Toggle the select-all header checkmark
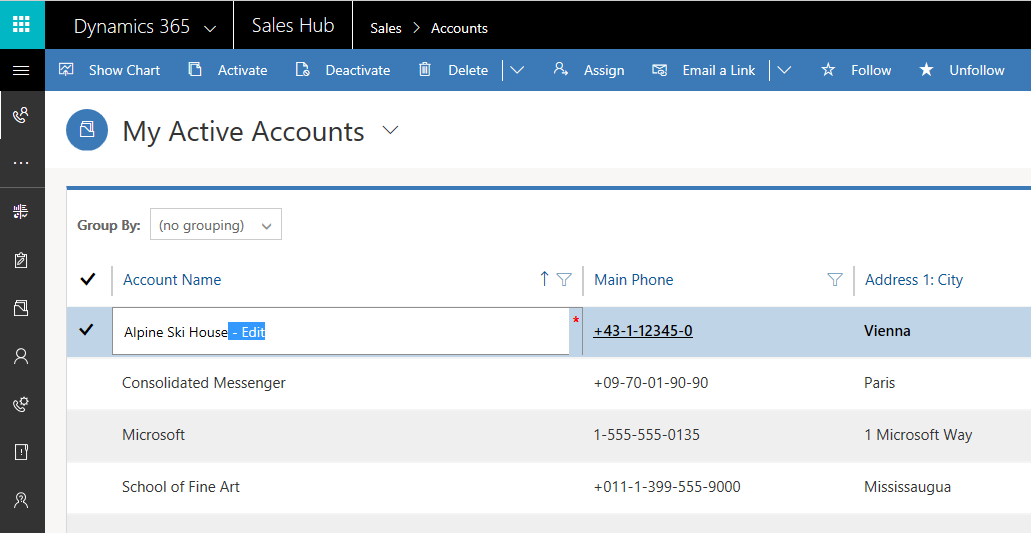This screenshot has height=533, width=1031. (x=87, y=279)
